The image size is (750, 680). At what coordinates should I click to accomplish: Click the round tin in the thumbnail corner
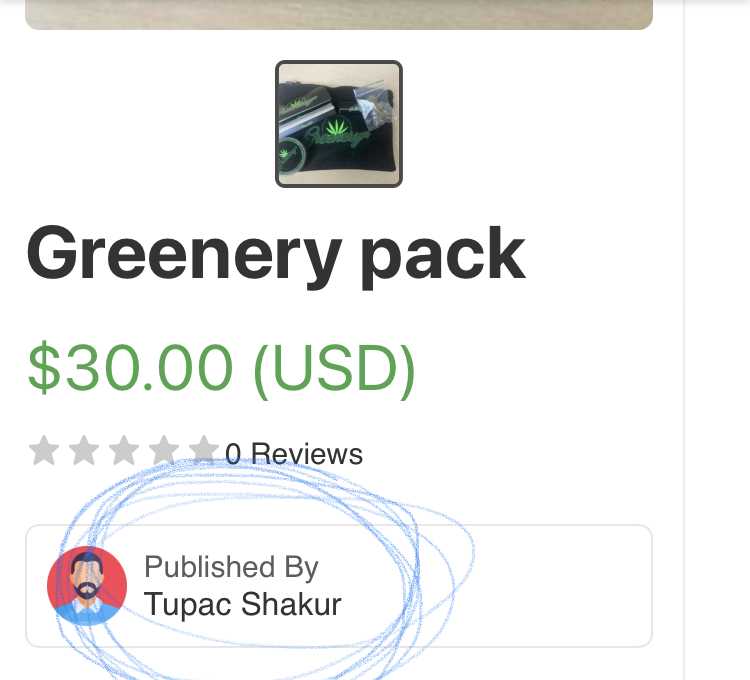(x=291, y=154)
